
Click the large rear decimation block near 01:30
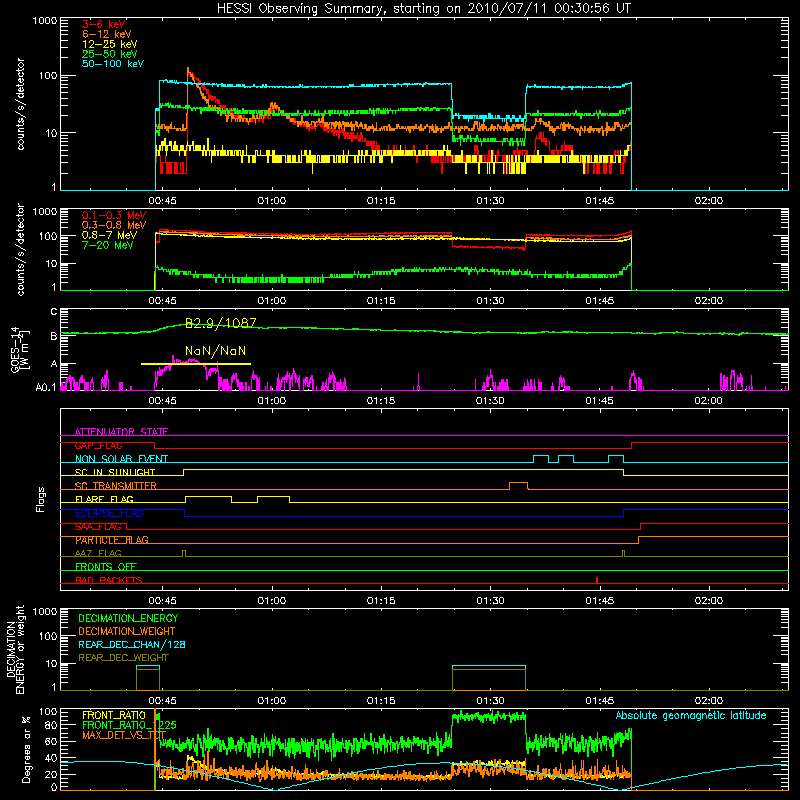coord(489,678)
